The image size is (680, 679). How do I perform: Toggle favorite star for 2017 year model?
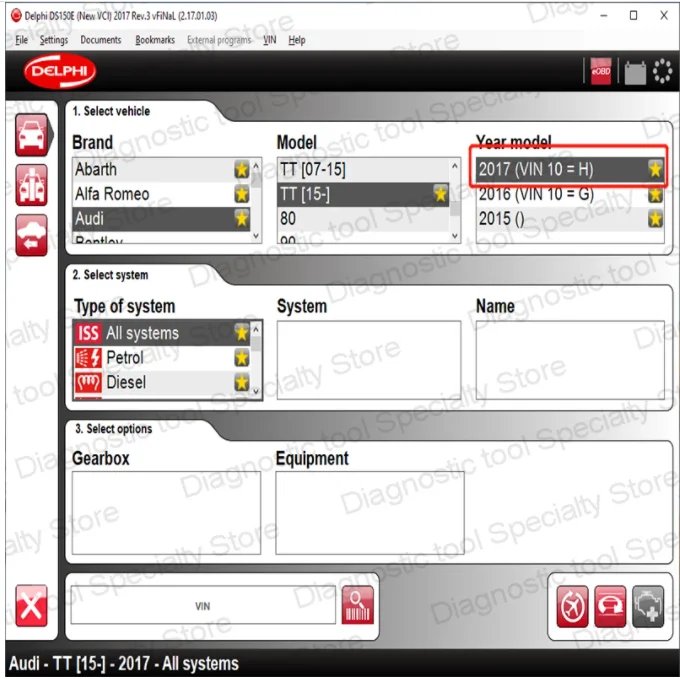(655, 169)
